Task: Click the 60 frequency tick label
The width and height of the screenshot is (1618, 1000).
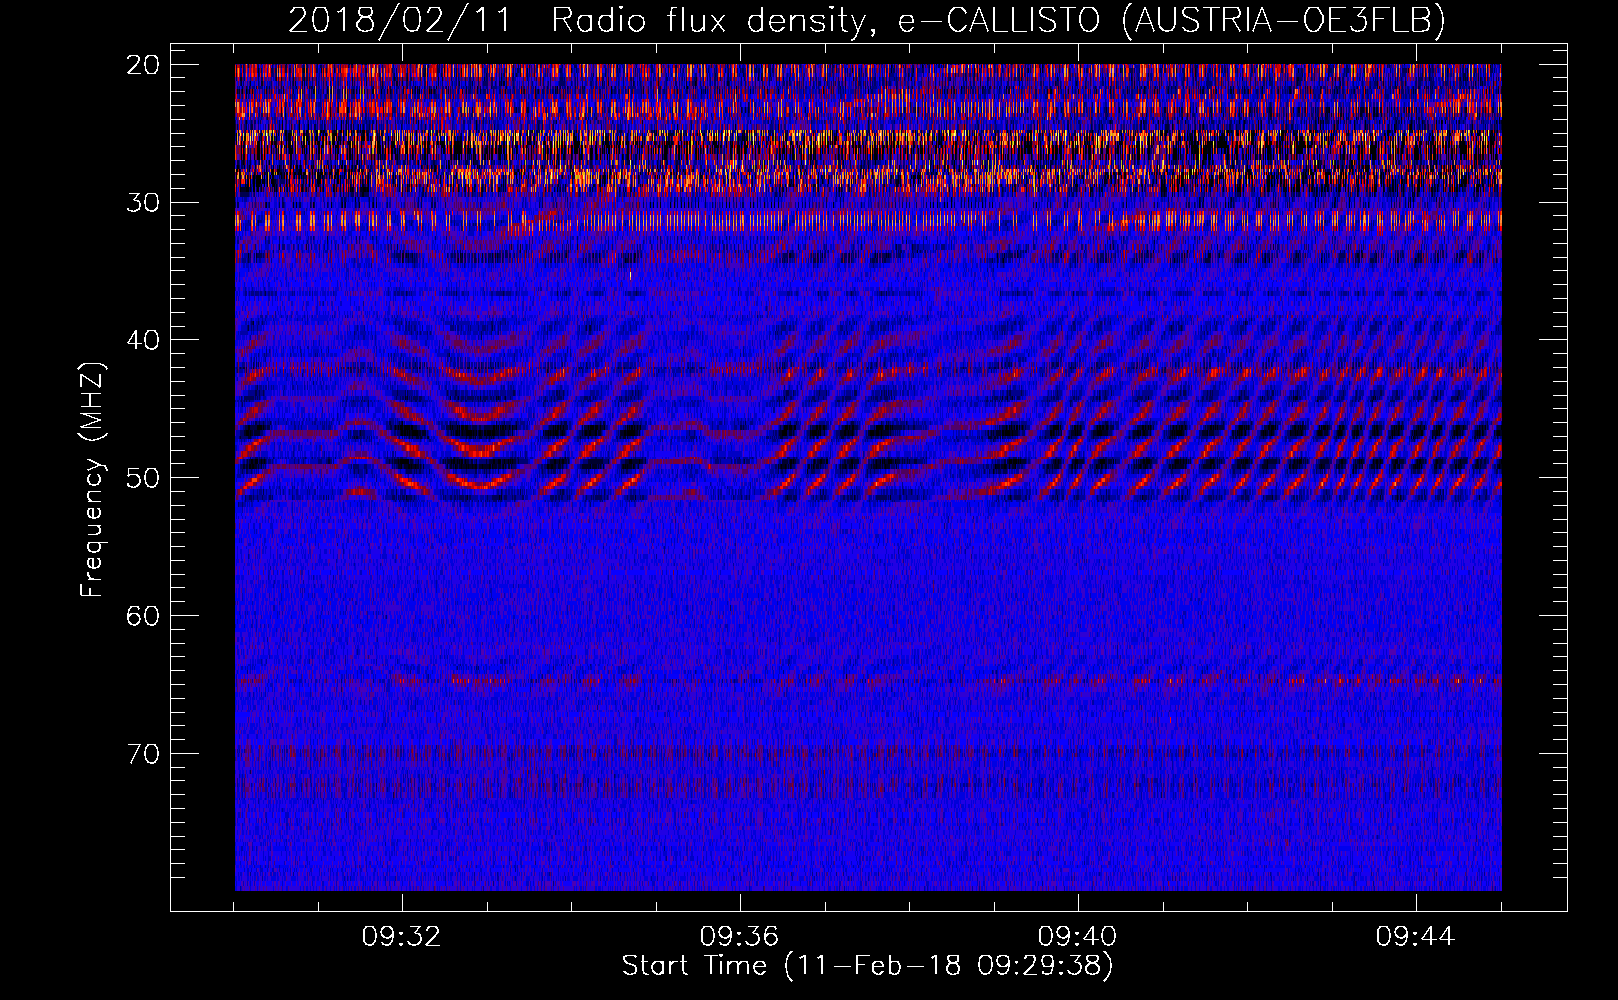Action: (x=144, y=615)
